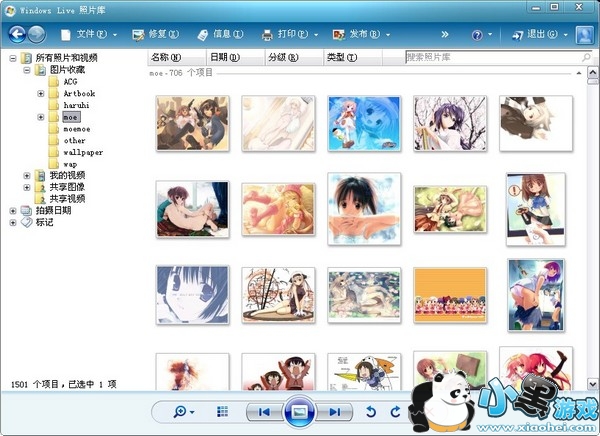
Task: Open the dropdown next to Help icon
Action: 490,34
